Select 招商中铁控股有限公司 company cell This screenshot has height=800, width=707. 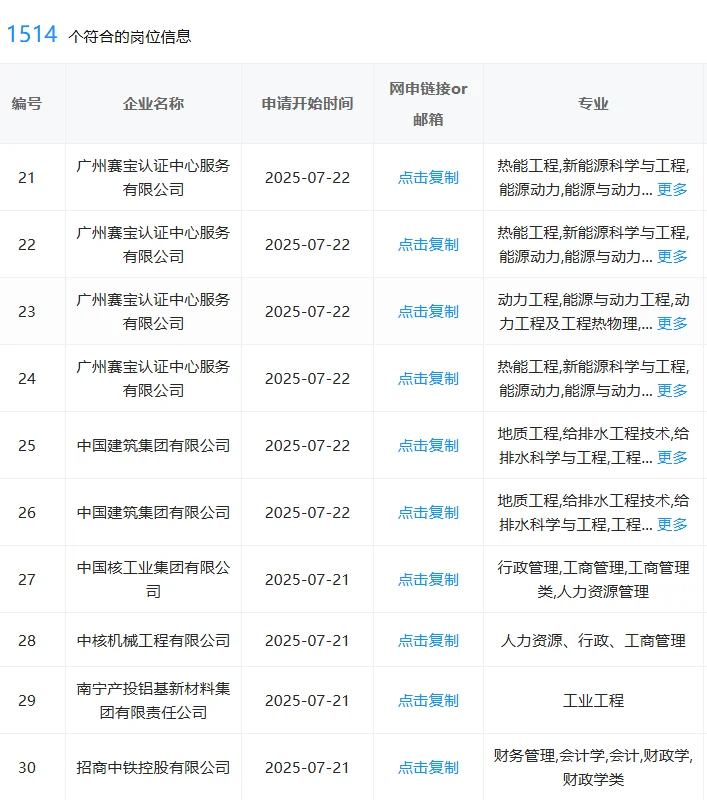click(153, 767)
